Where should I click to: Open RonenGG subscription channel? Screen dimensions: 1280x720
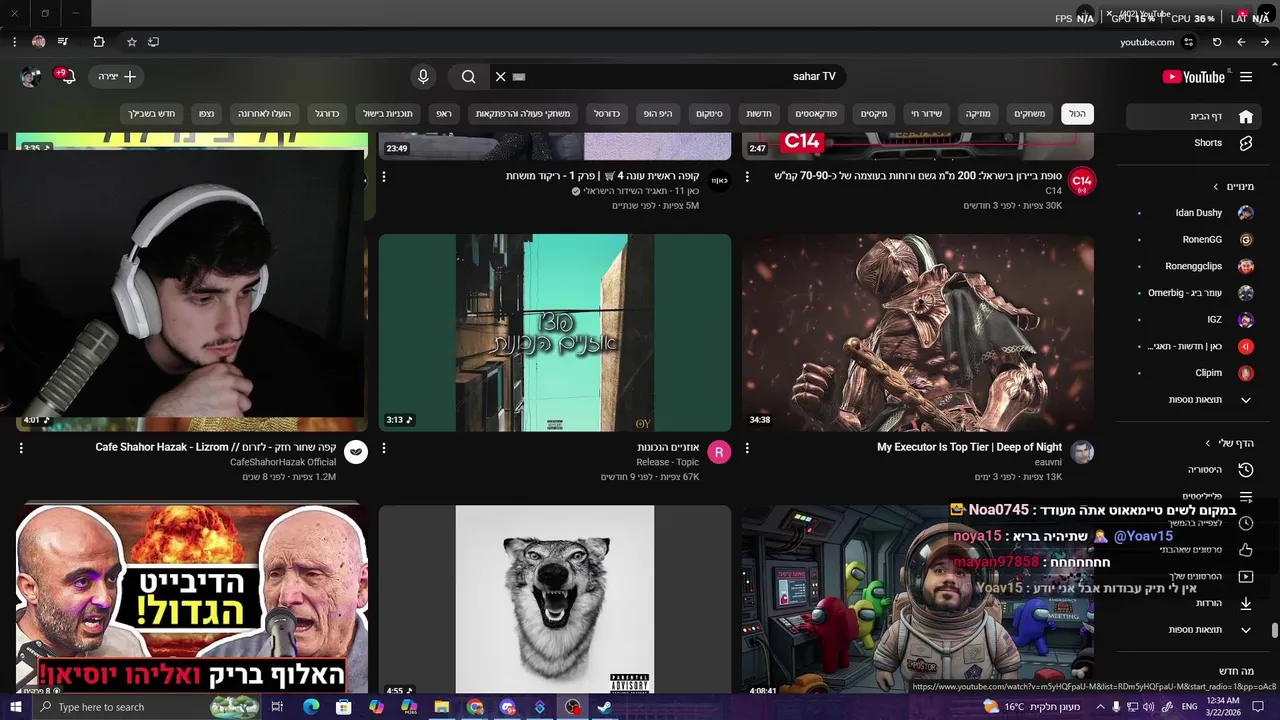coord(1195,240)
